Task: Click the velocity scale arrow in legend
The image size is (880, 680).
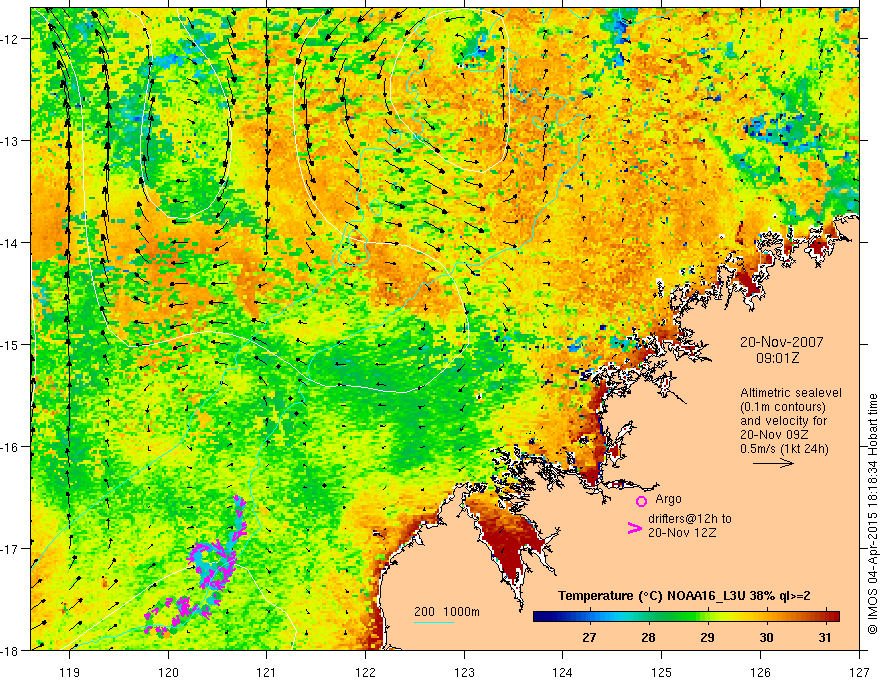Action: click(773, 463)
